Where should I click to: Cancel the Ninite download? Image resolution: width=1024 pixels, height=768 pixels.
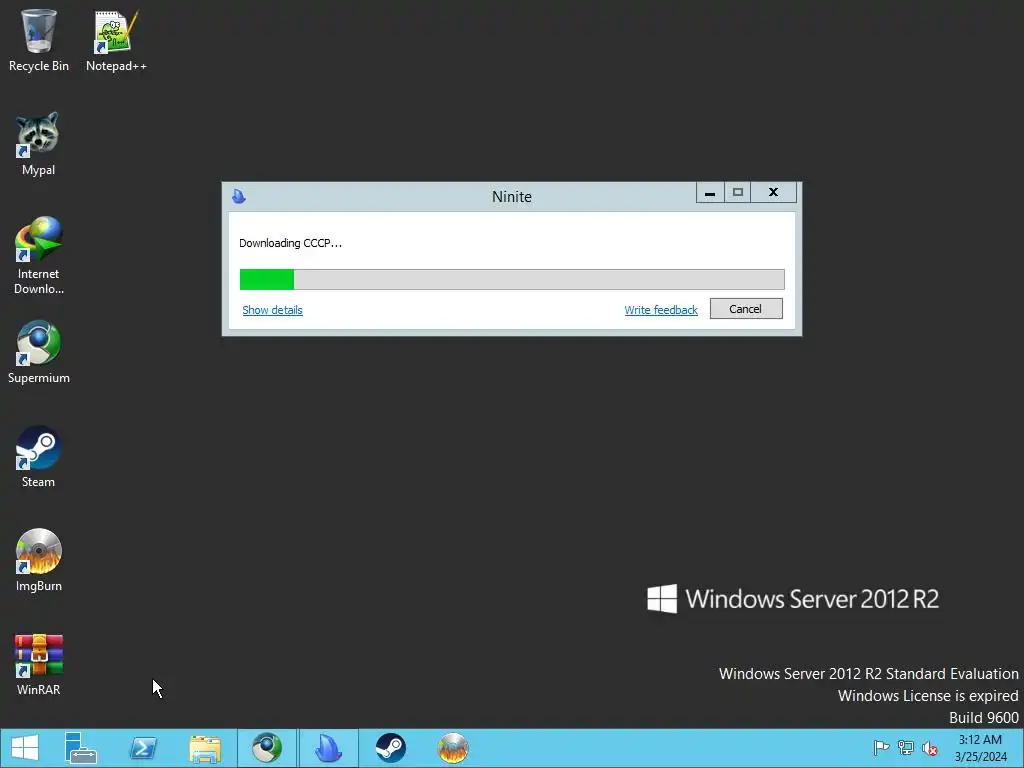(x=746, y=309)
